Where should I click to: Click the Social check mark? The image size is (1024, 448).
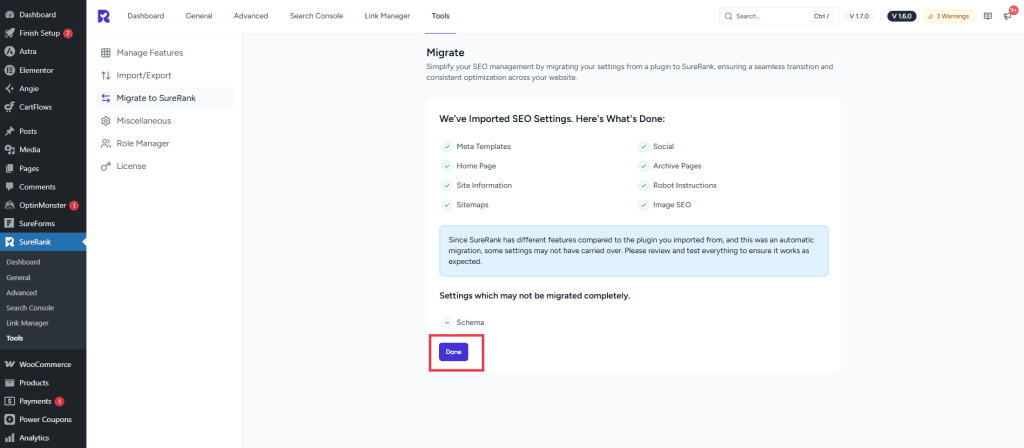pyautogui.click(x=644, y=146)
